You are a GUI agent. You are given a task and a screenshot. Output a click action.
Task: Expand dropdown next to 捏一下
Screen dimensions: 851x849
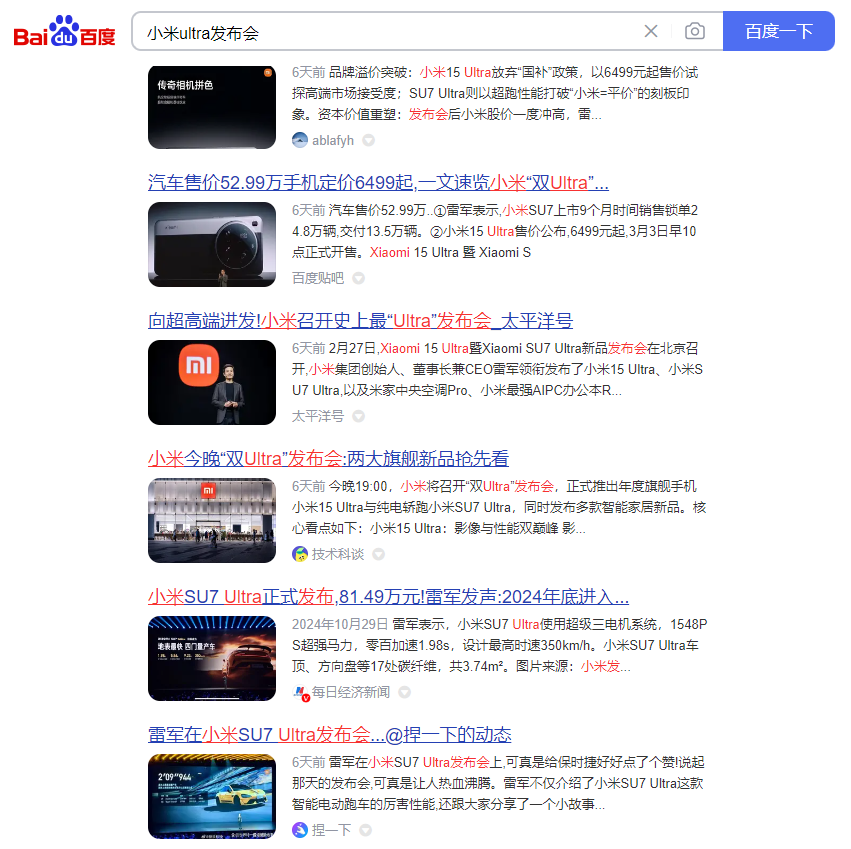click(x=366, y=830)
